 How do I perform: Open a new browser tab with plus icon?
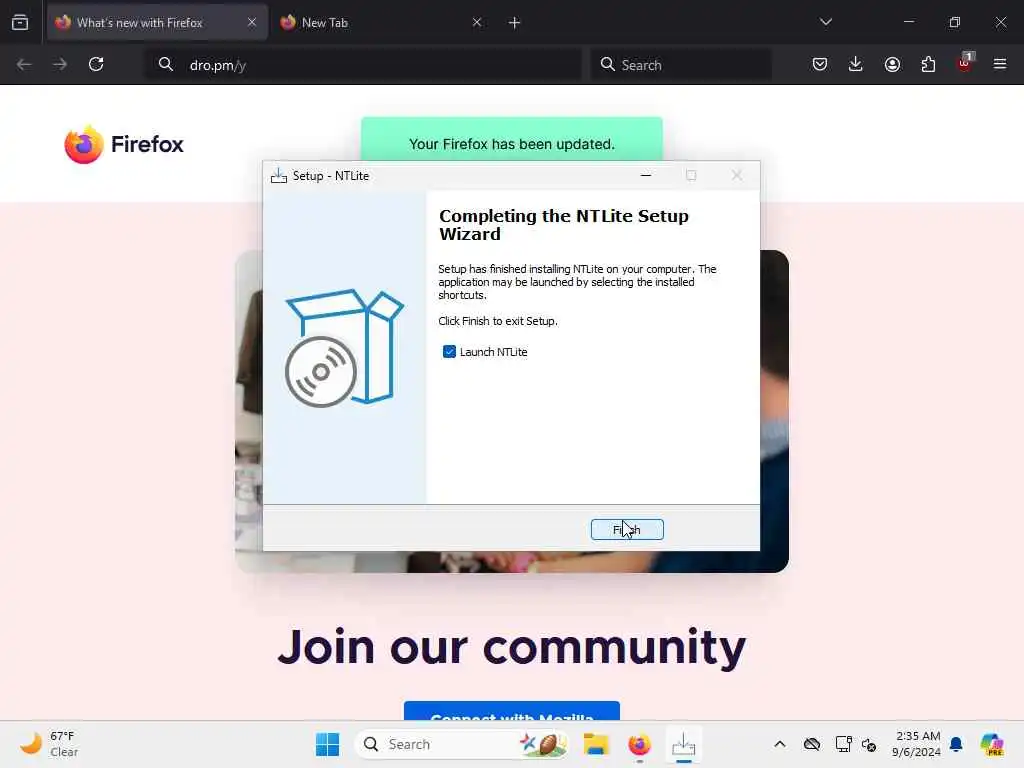(x=515, y=23)
